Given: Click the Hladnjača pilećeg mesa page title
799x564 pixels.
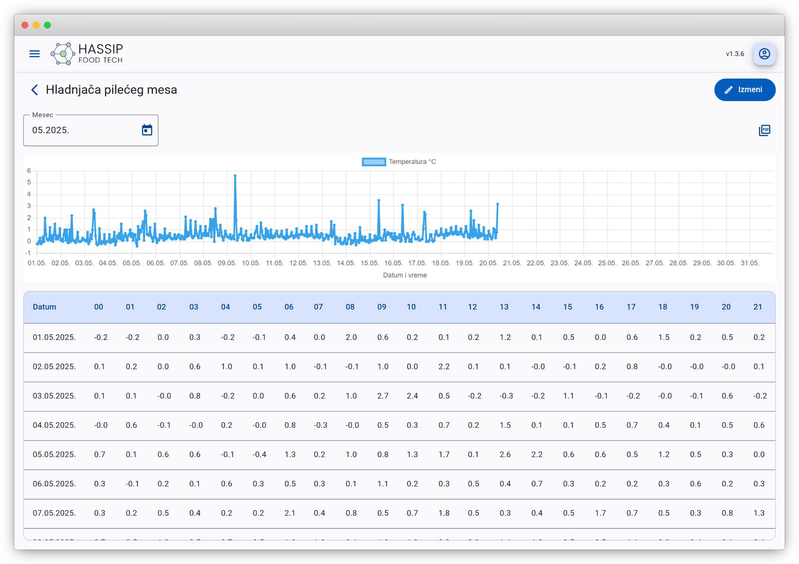Looking at the screenshot, I should click(111, 90).
